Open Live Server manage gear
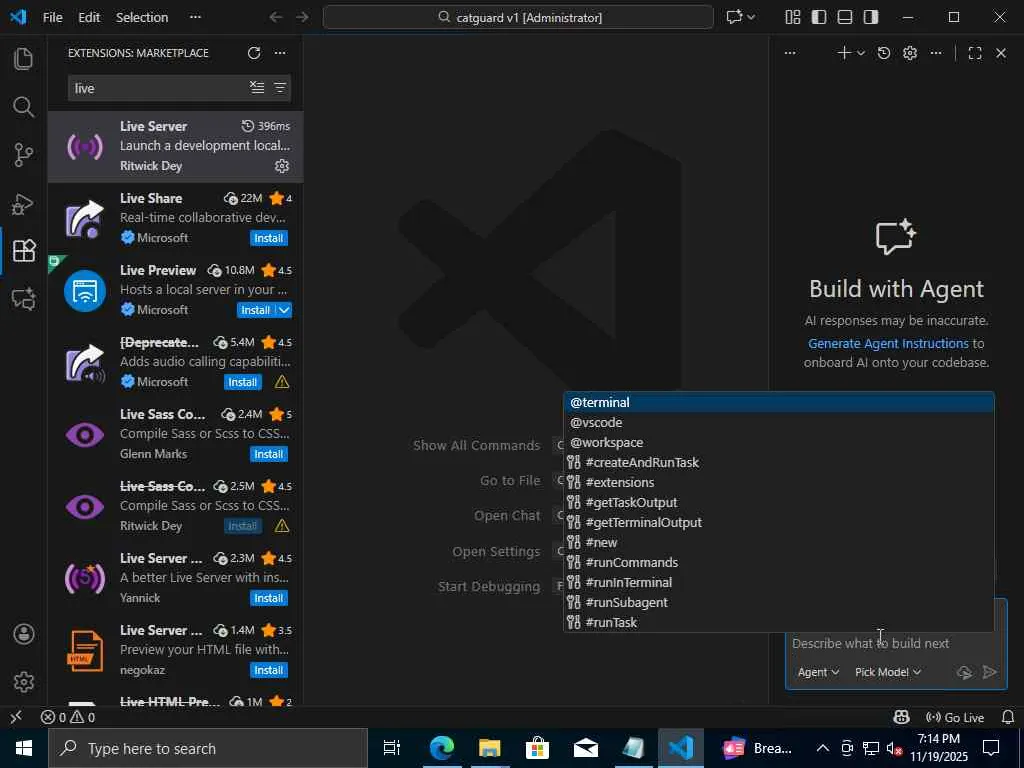The width and height of the screenshot is (1024, 768). point(282,166)
